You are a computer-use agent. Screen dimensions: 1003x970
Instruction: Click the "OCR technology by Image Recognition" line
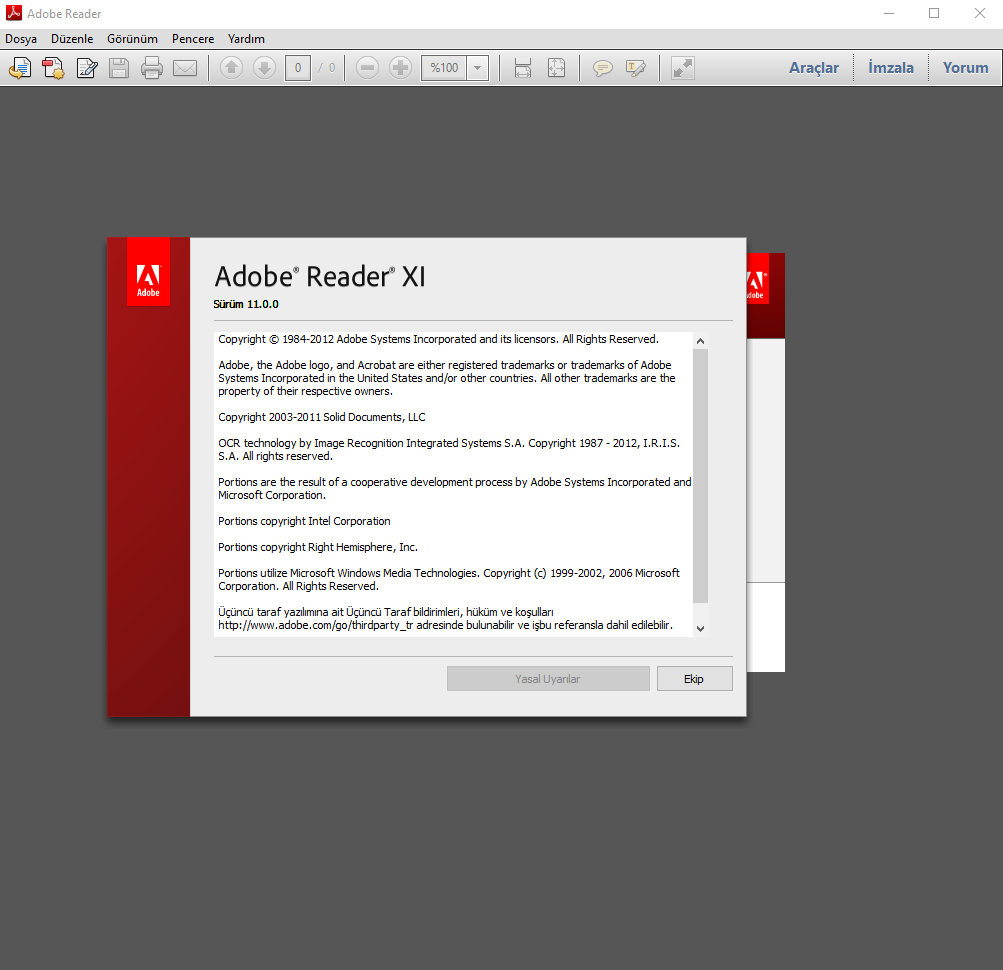(x=449, y=443)
